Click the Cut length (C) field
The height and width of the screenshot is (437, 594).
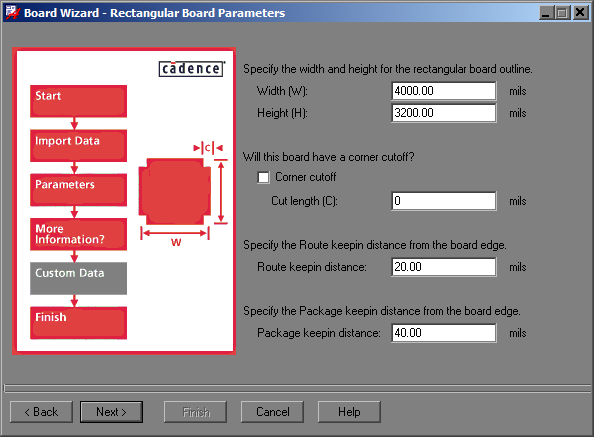[x=444, y=201]
